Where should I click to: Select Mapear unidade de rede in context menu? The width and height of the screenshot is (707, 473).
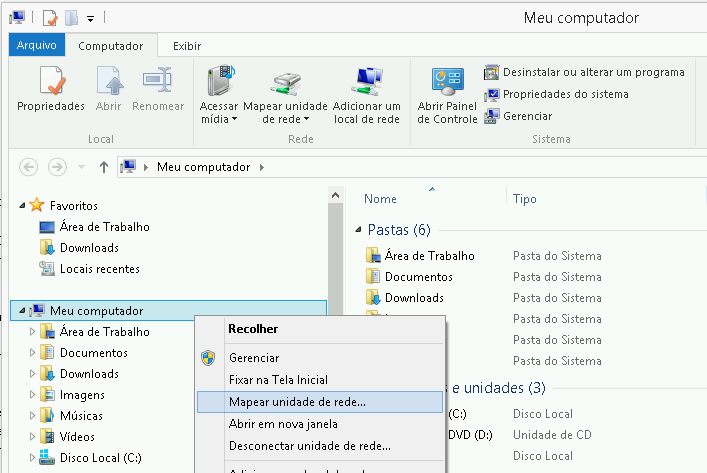pyautogui.click(x=298, y=402)
